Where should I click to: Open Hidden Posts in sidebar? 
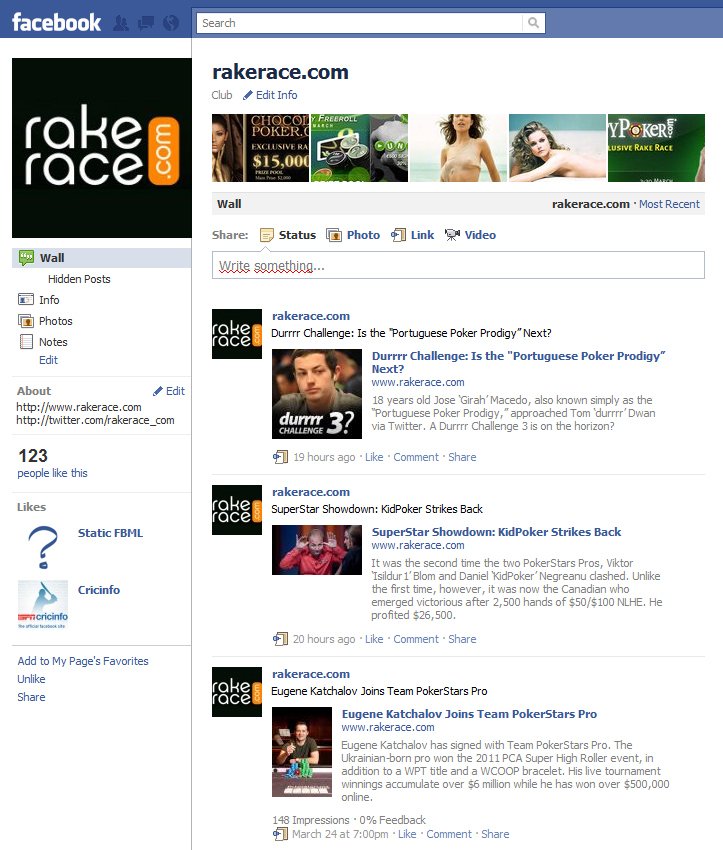[79, 279]
